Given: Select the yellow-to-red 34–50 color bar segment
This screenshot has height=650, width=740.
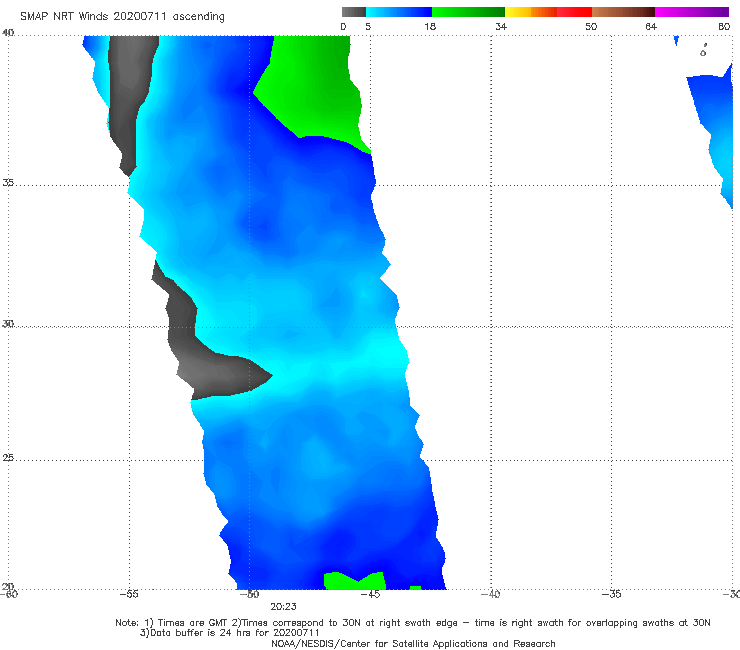Looking at the screenshot, I should point(548,12).
